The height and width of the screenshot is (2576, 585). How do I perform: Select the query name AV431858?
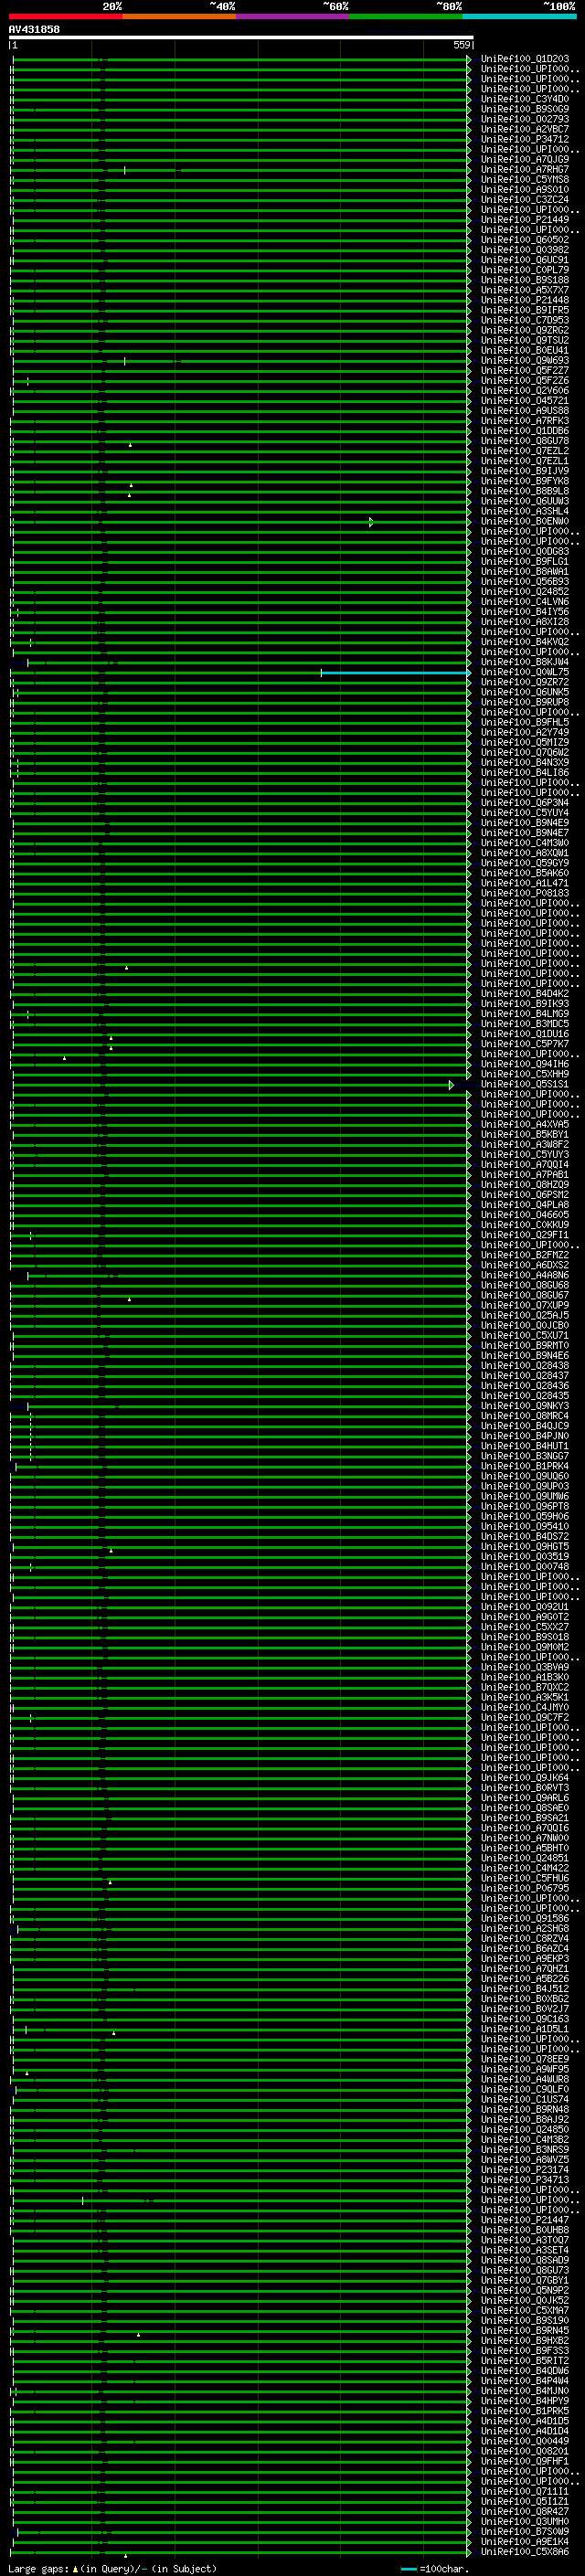pyautogui.click(x=34, y=29)
